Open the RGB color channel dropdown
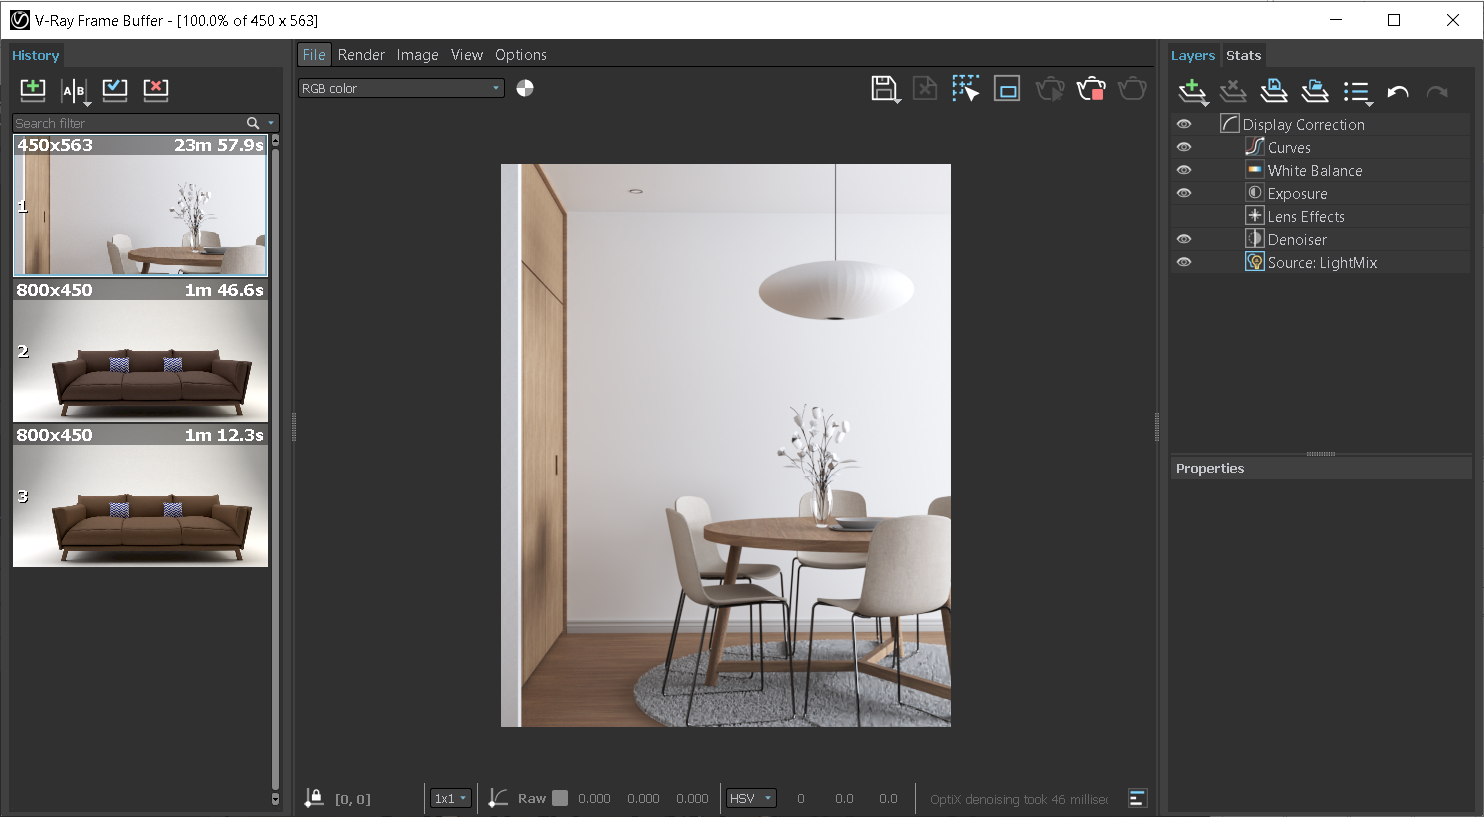 [x=401, y=88]
